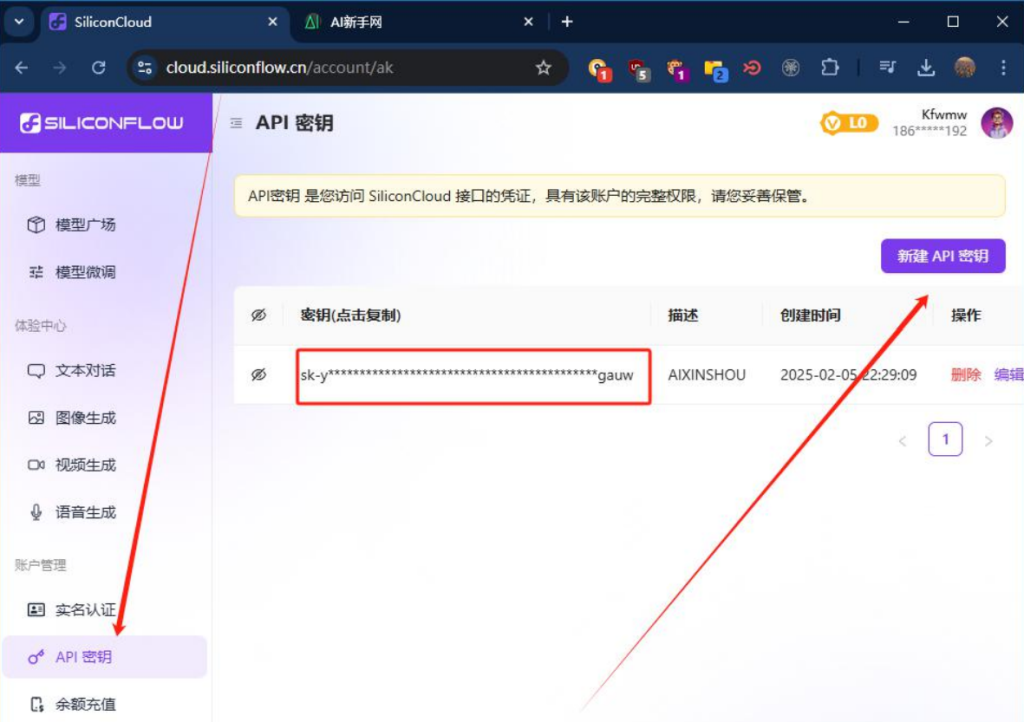Click the L0 membership level badge
This screenshot has width=1024, height=722.
click(x=849, y=123)
